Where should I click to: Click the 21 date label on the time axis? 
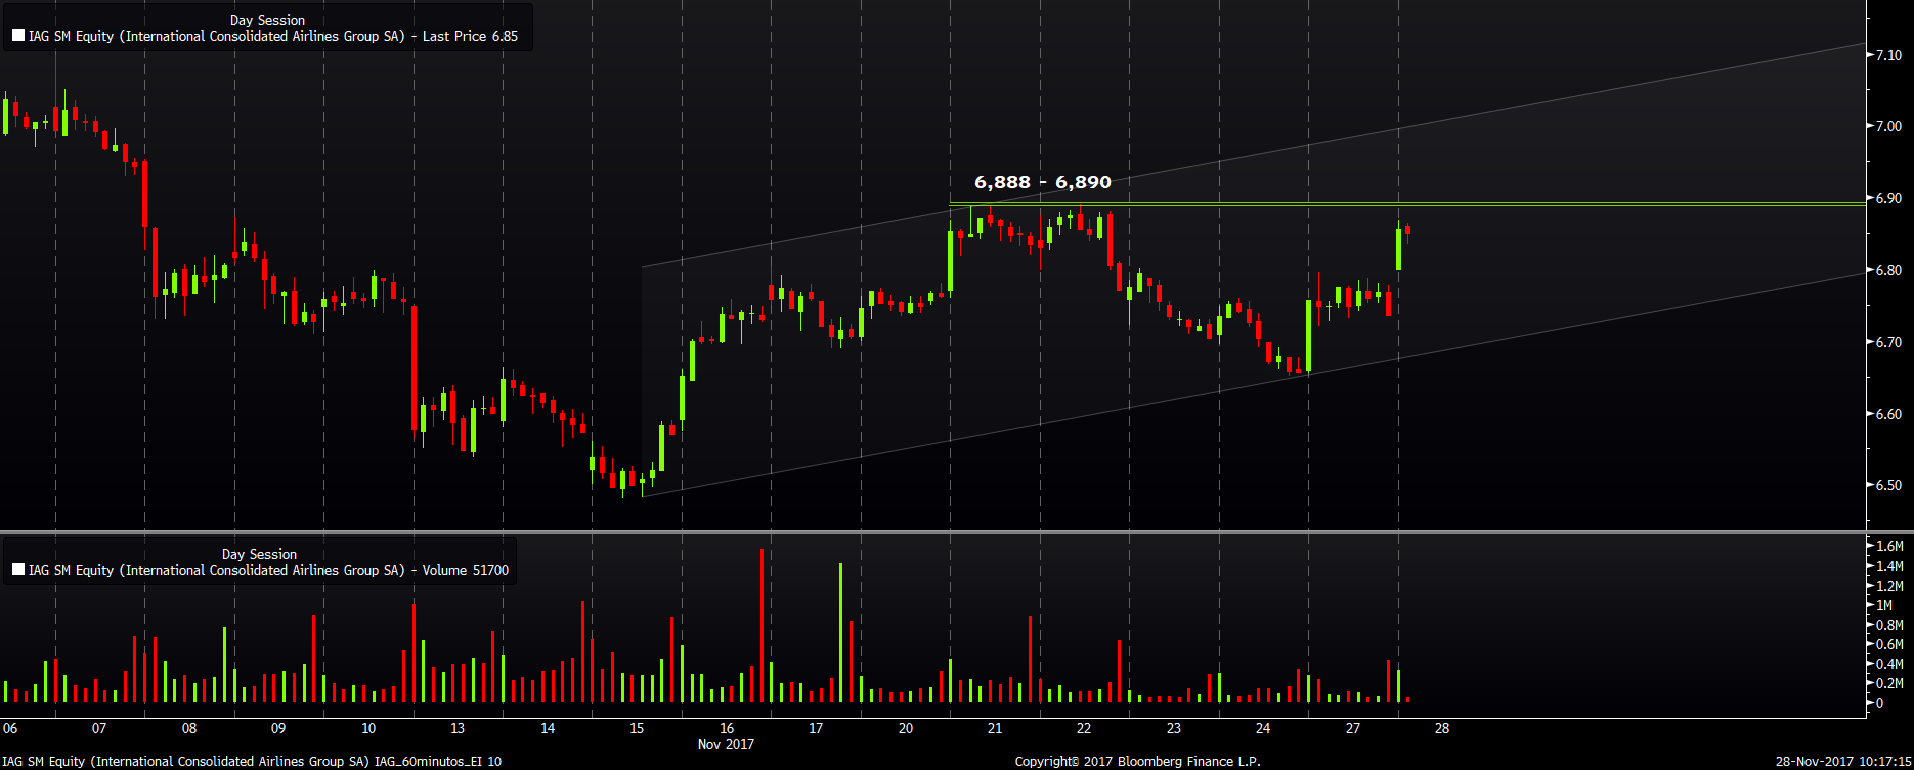coord(995,728)
